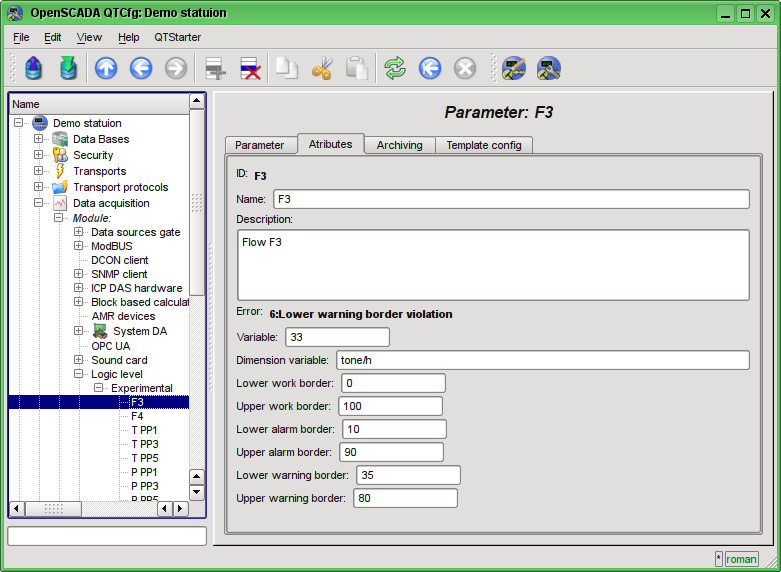Image resolution: width=781 pixels, height=572 pixels.
Task: Go up one level with the up arrow
Action: pos(106,68)
